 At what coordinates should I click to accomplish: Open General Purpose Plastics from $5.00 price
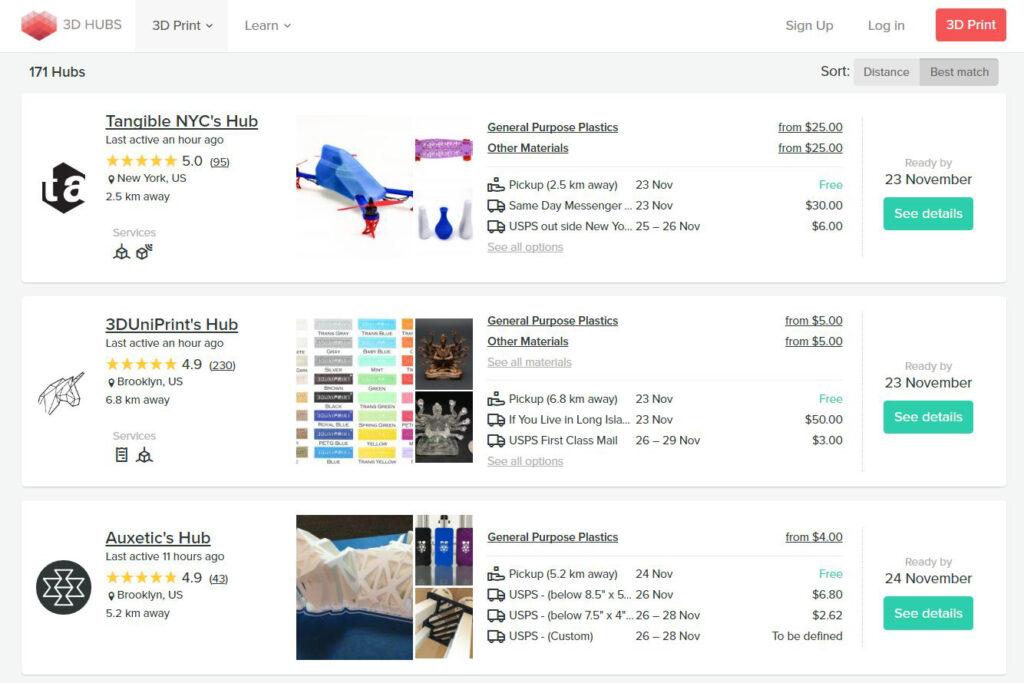814,321
